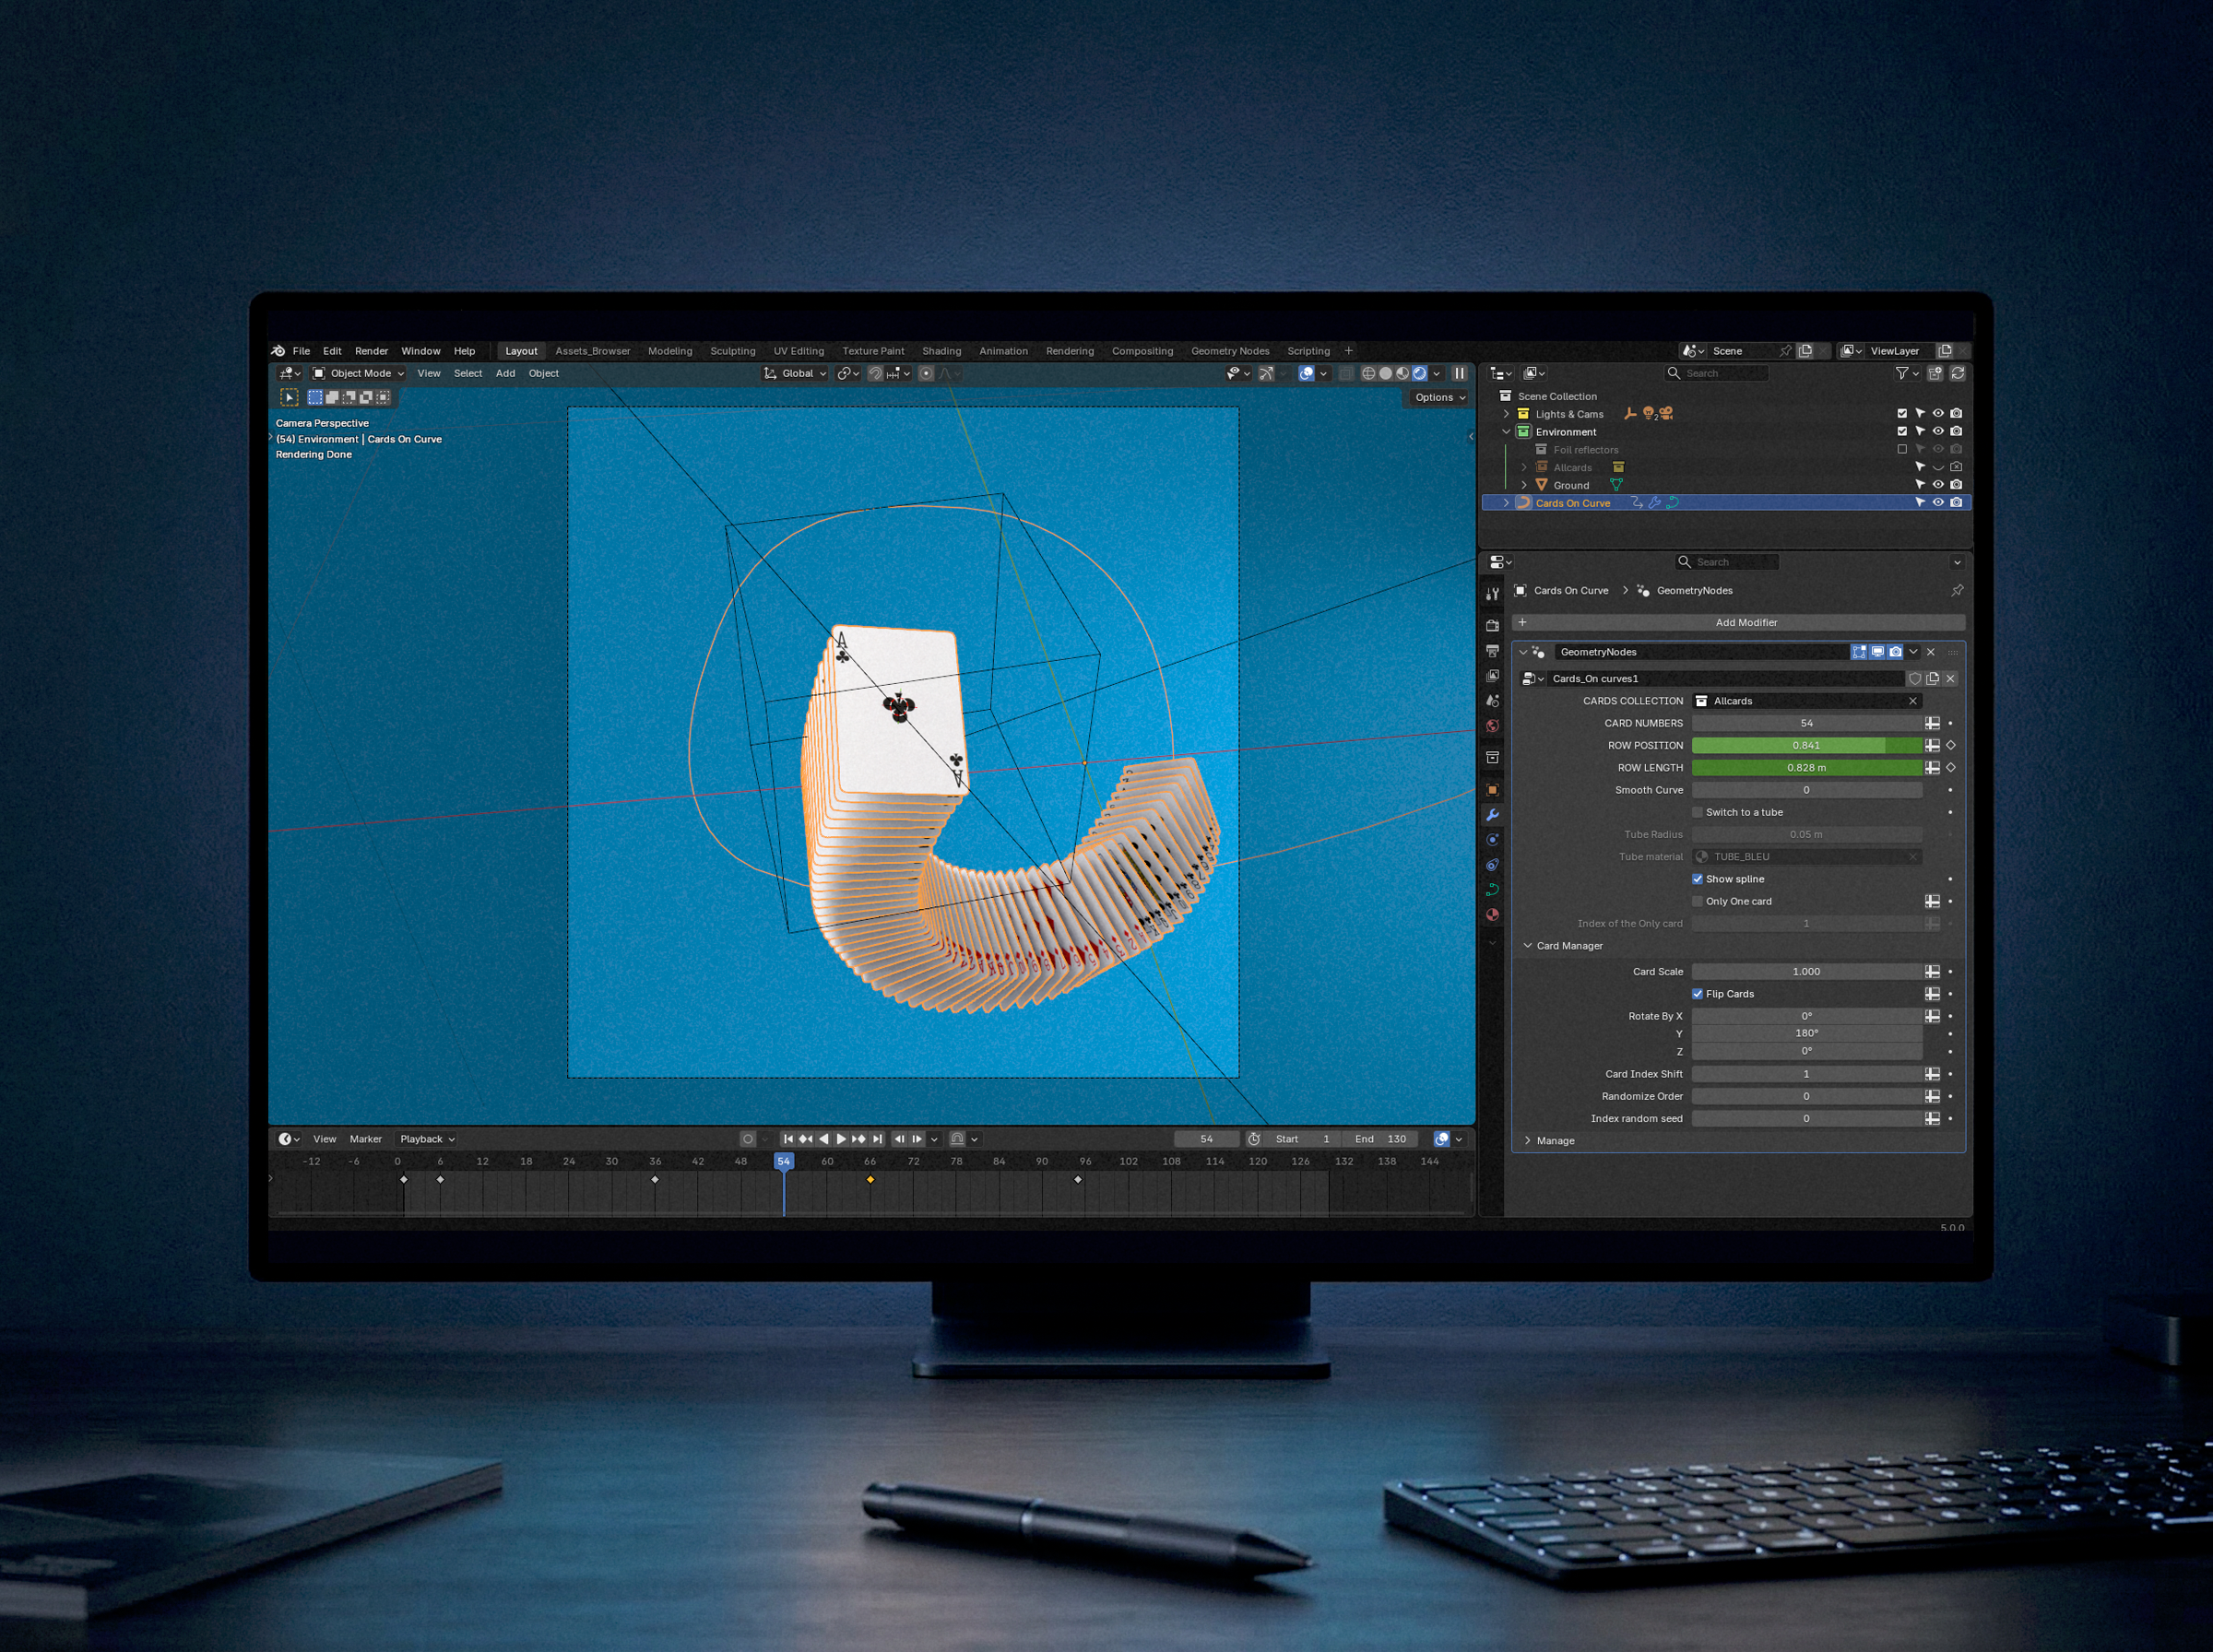This screenshot has height=1652, width=2213.
Task: Click the ROW LENGTH slider field
Action: [1805, 768]
